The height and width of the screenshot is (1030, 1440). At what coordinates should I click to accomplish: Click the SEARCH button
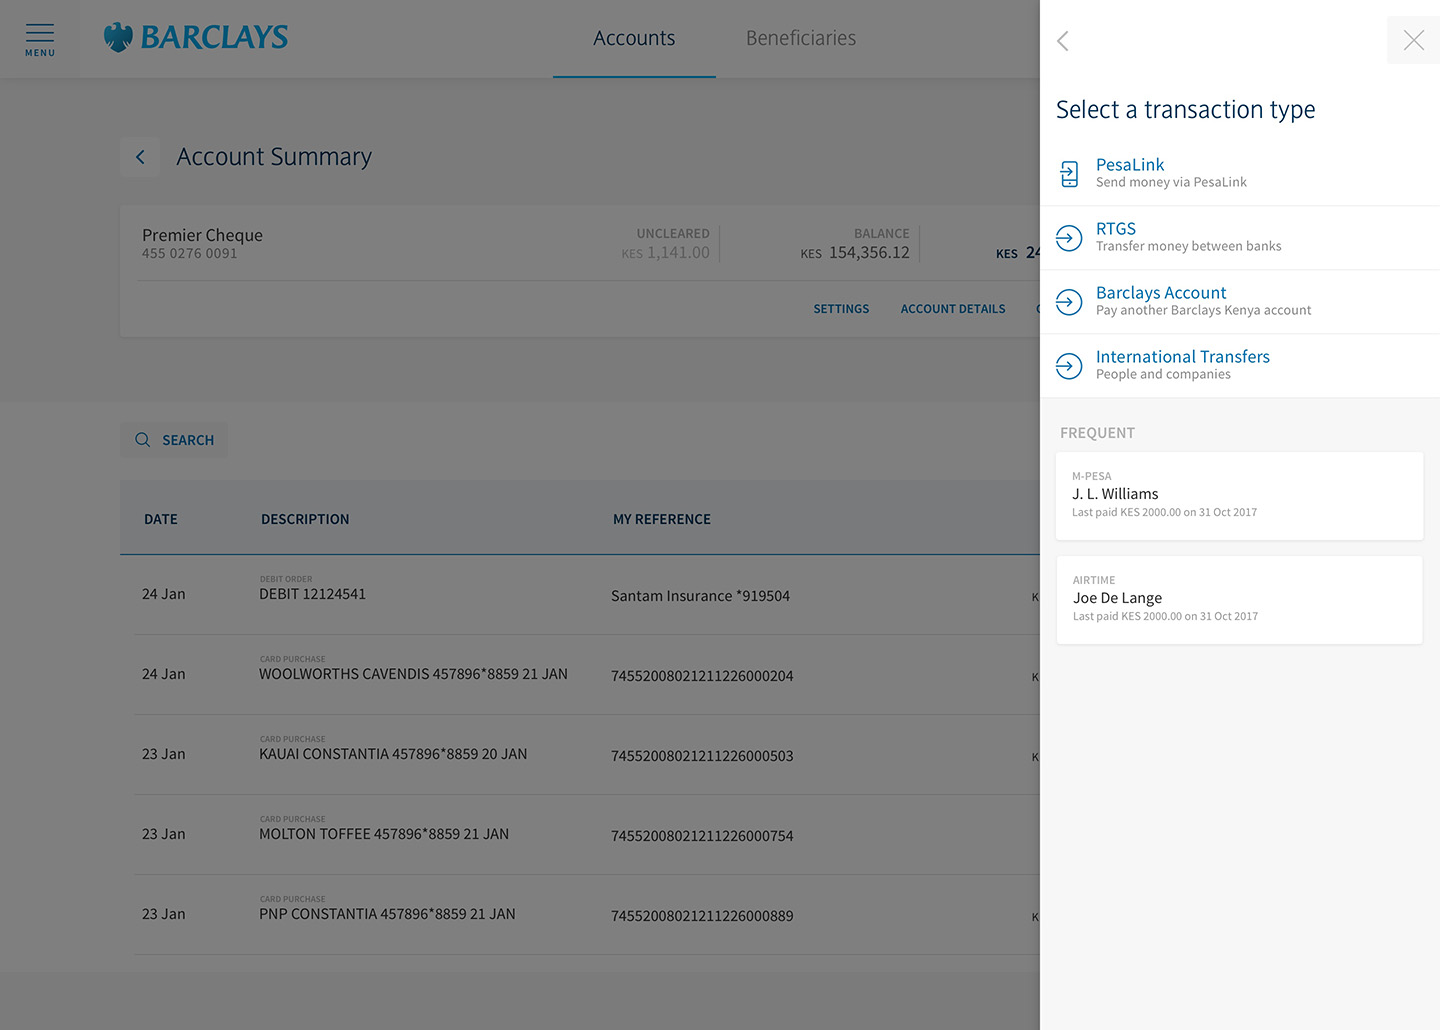174,440
